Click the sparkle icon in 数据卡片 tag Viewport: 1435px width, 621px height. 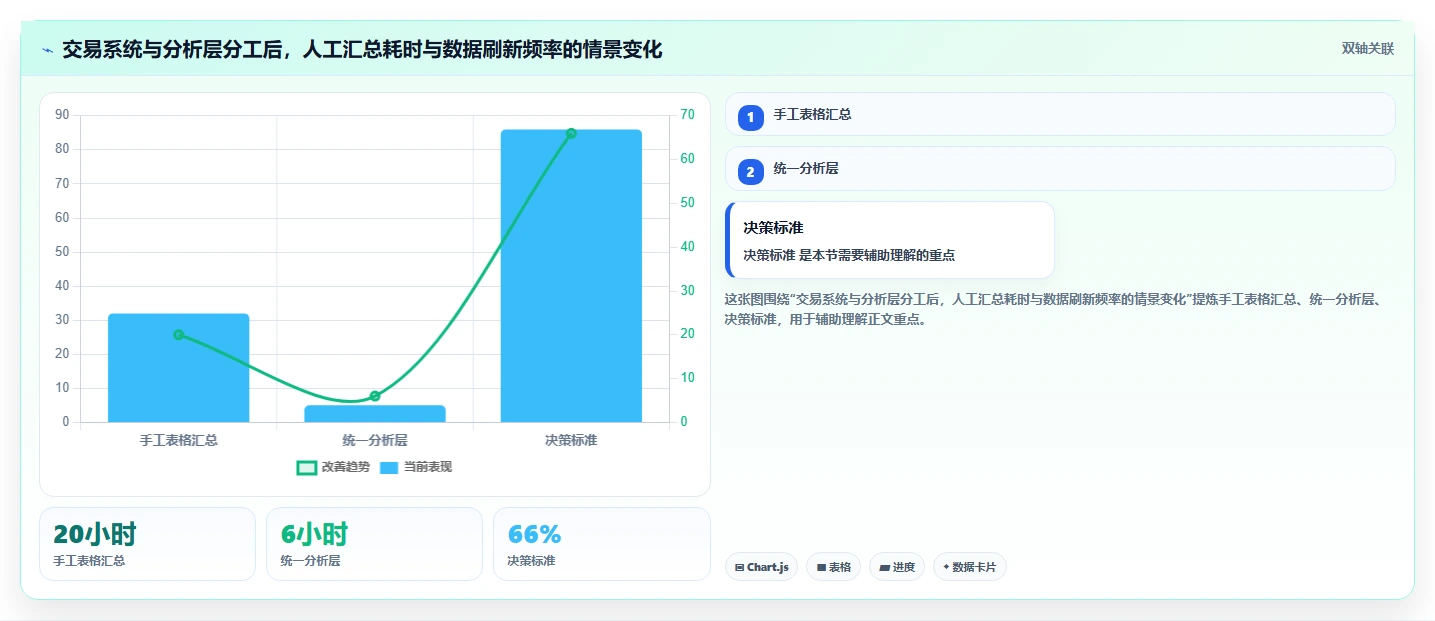[x=946, y=567]
